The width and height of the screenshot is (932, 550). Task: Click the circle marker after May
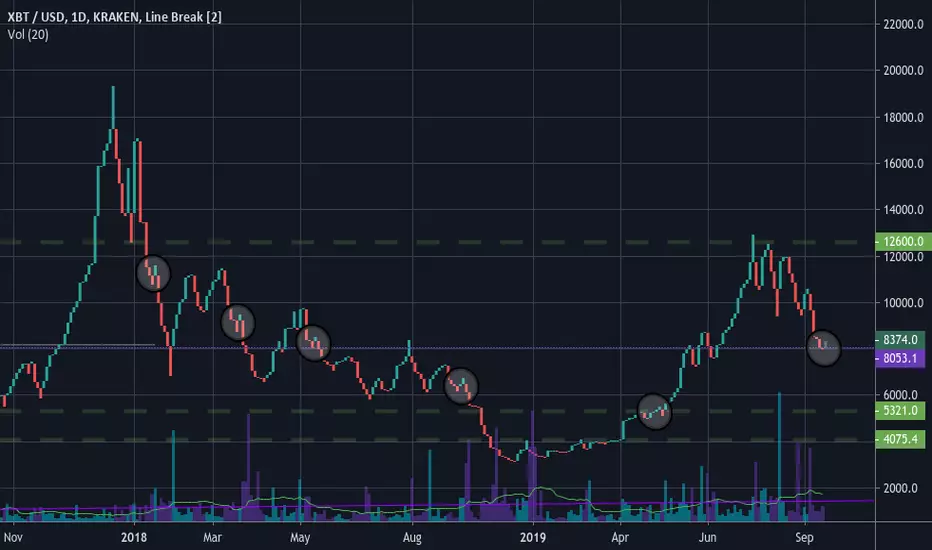coord(313,343)
